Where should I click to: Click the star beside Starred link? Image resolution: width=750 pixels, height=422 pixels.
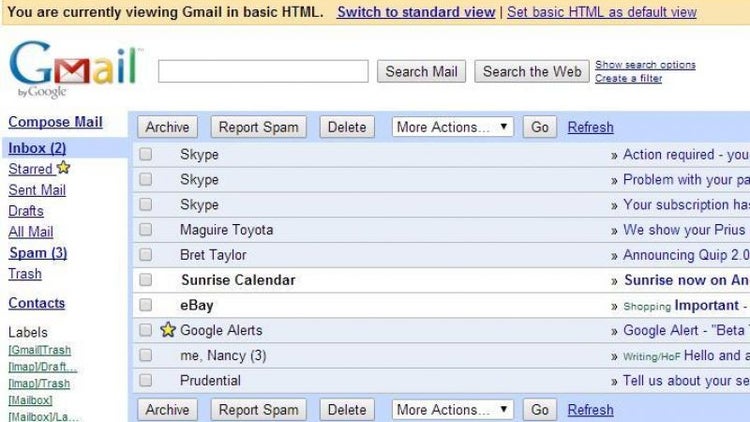(63, 167)
